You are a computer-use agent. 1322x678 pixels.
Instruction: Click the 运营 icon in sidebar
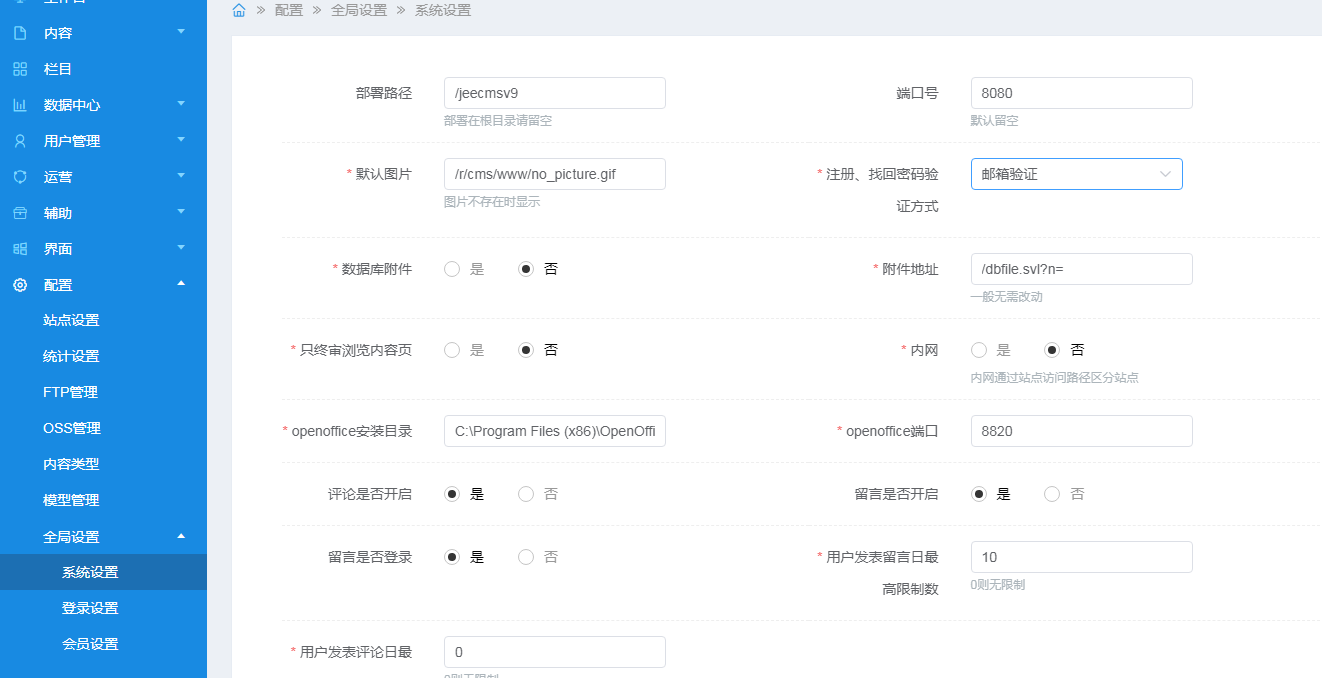click(20, 177)
